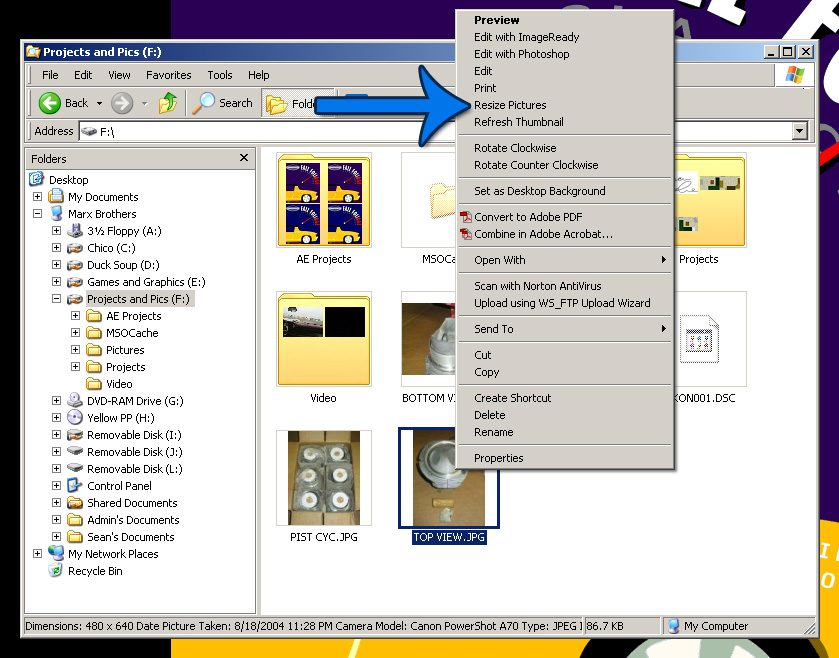Select the 3½ Floppy (A:) drive icon
839x658 pixels.
pos(75,231)
